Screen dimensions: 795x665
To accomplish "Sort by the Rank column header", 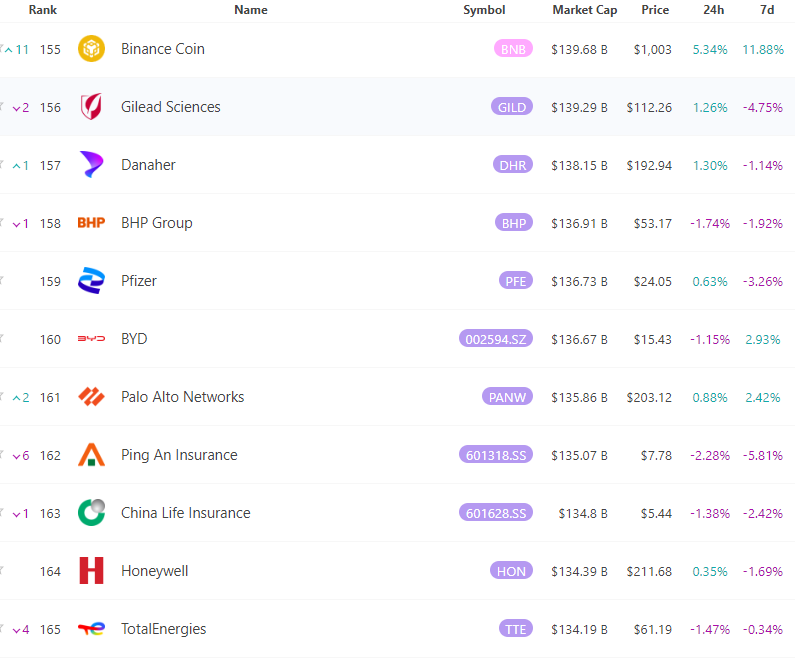I will (x=43, y=10).
